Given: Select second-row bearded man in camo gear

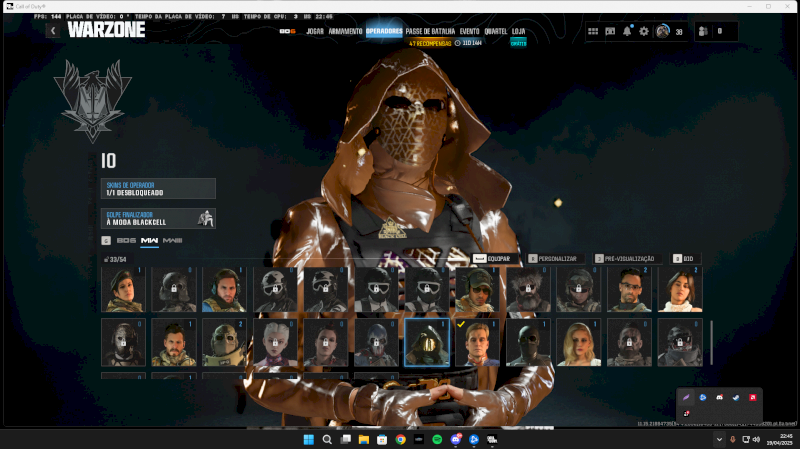Looking at the screenshot, I should point(174,342).
